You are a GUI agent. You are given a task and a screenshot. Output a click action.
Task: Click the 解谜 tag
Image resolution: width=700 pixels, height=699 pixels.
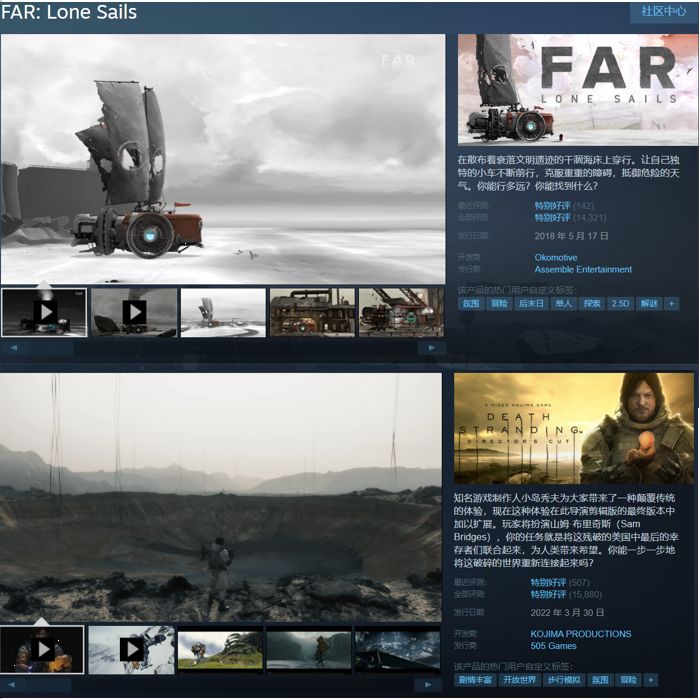(649, 304)
